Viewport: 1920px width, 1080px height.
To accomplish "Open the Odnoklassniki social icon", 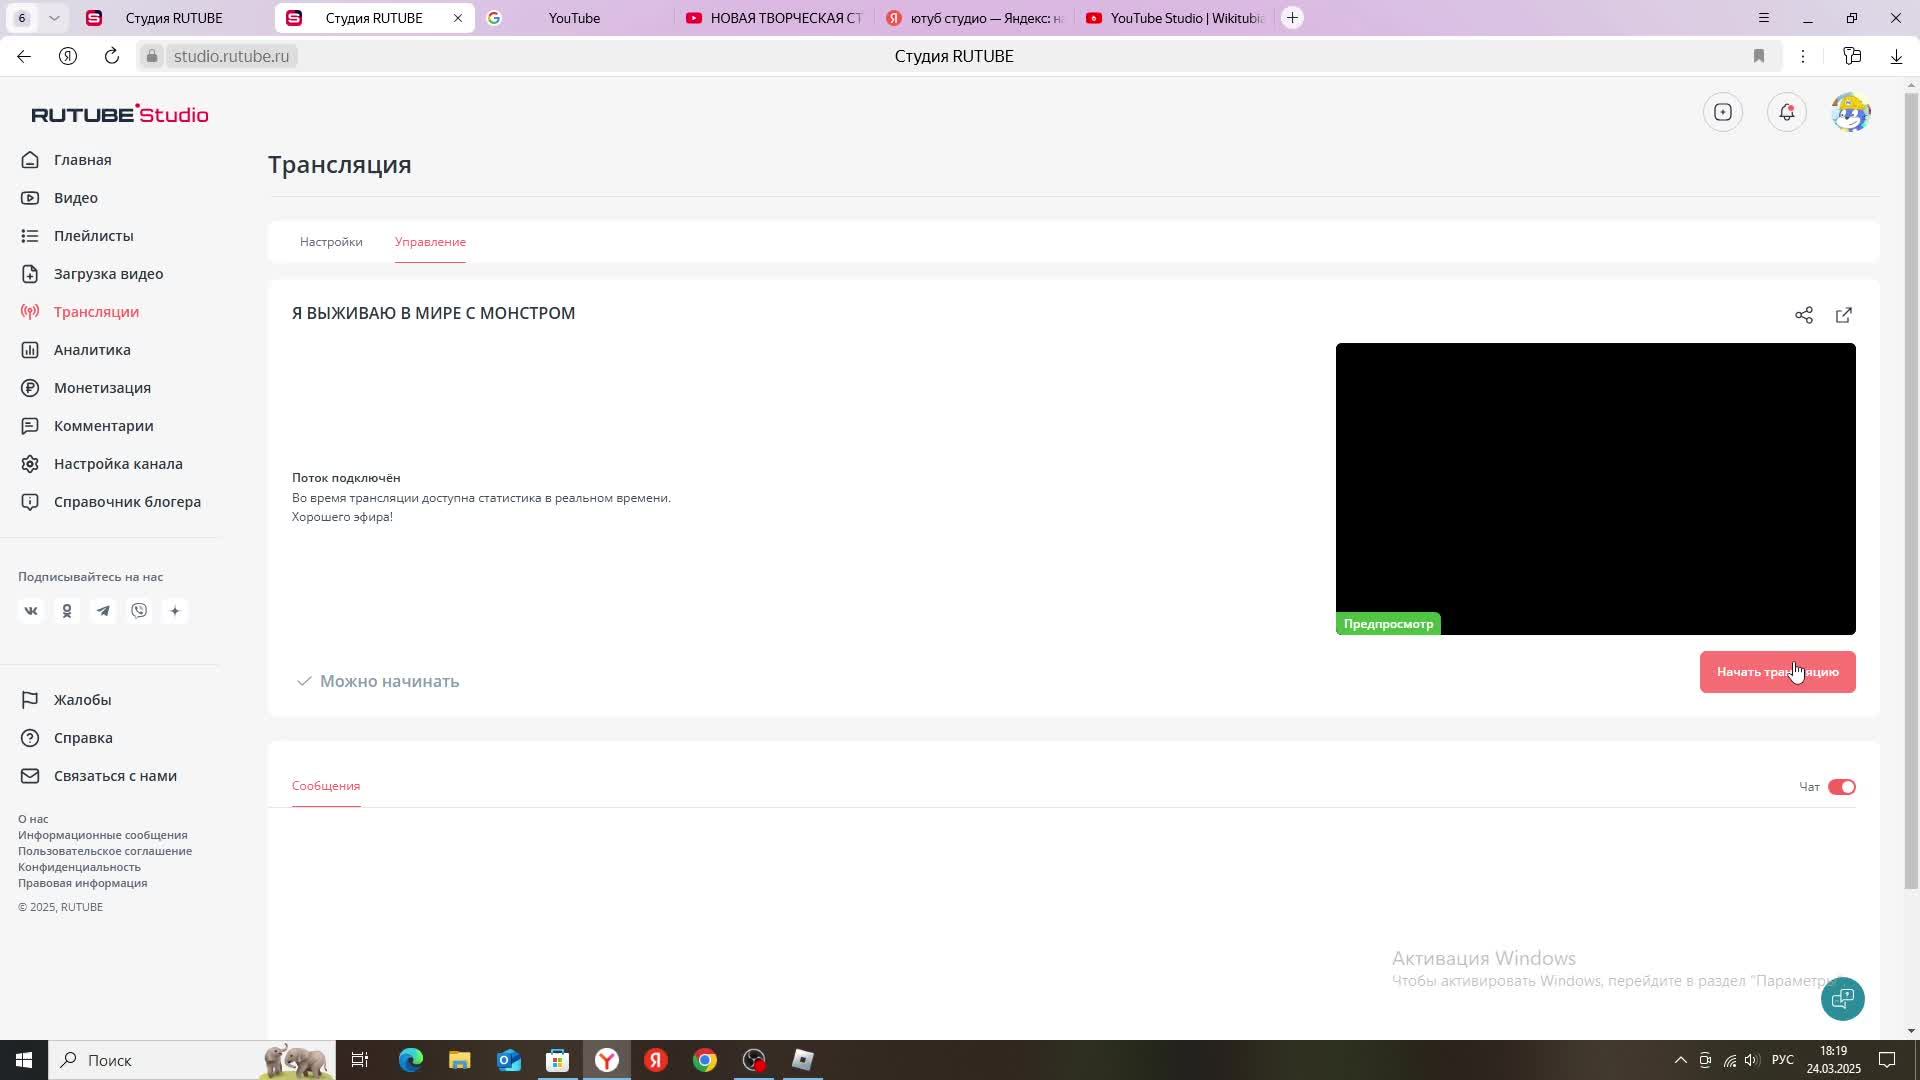I will (67, 611).
